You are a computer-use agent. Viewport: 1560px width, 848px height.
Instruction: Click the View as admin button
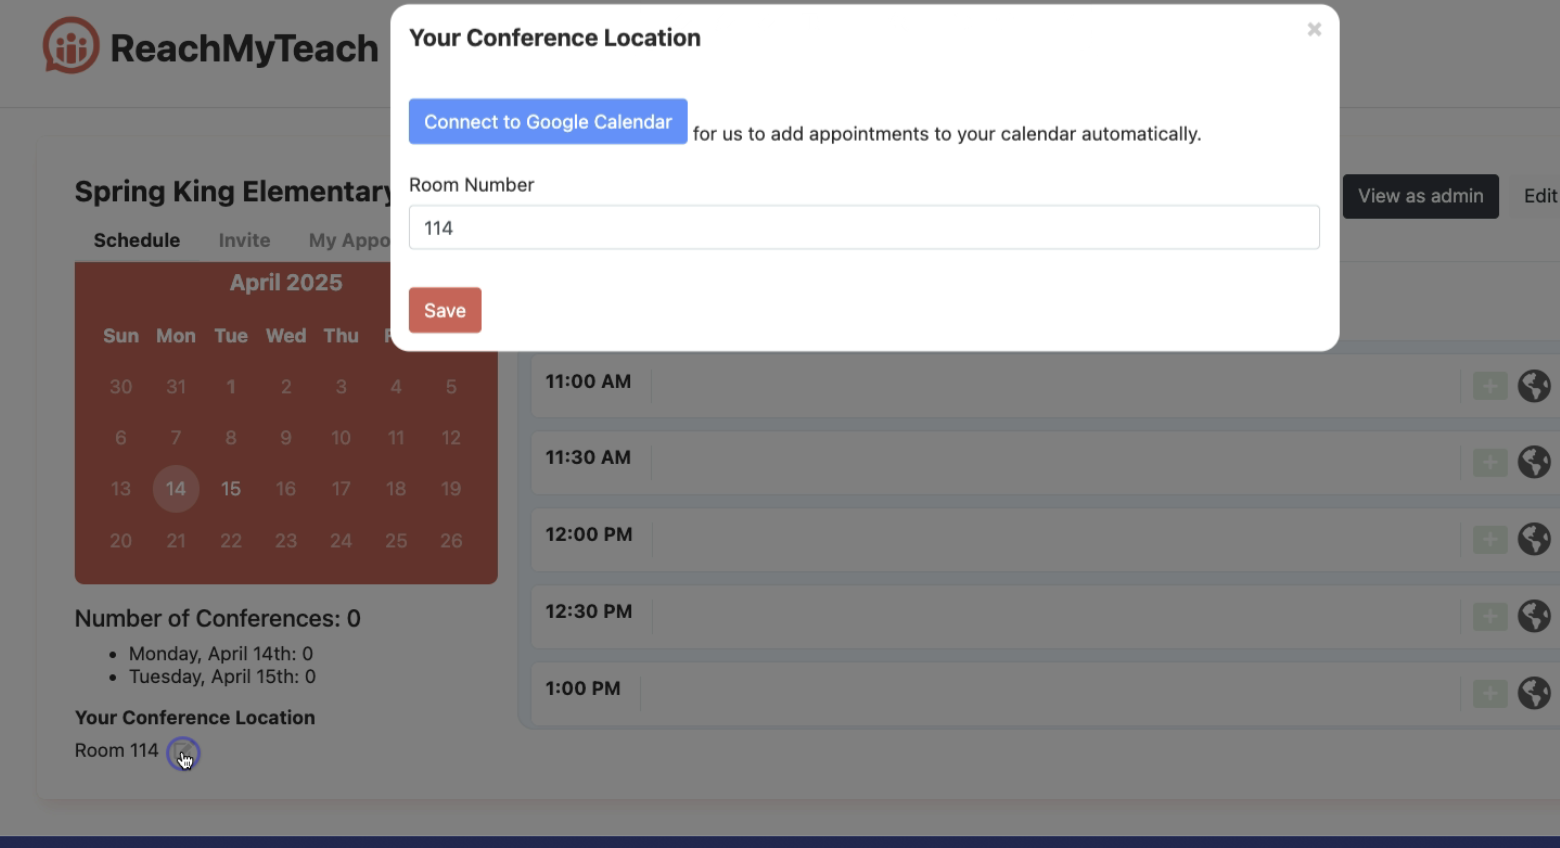[1419, 196]
